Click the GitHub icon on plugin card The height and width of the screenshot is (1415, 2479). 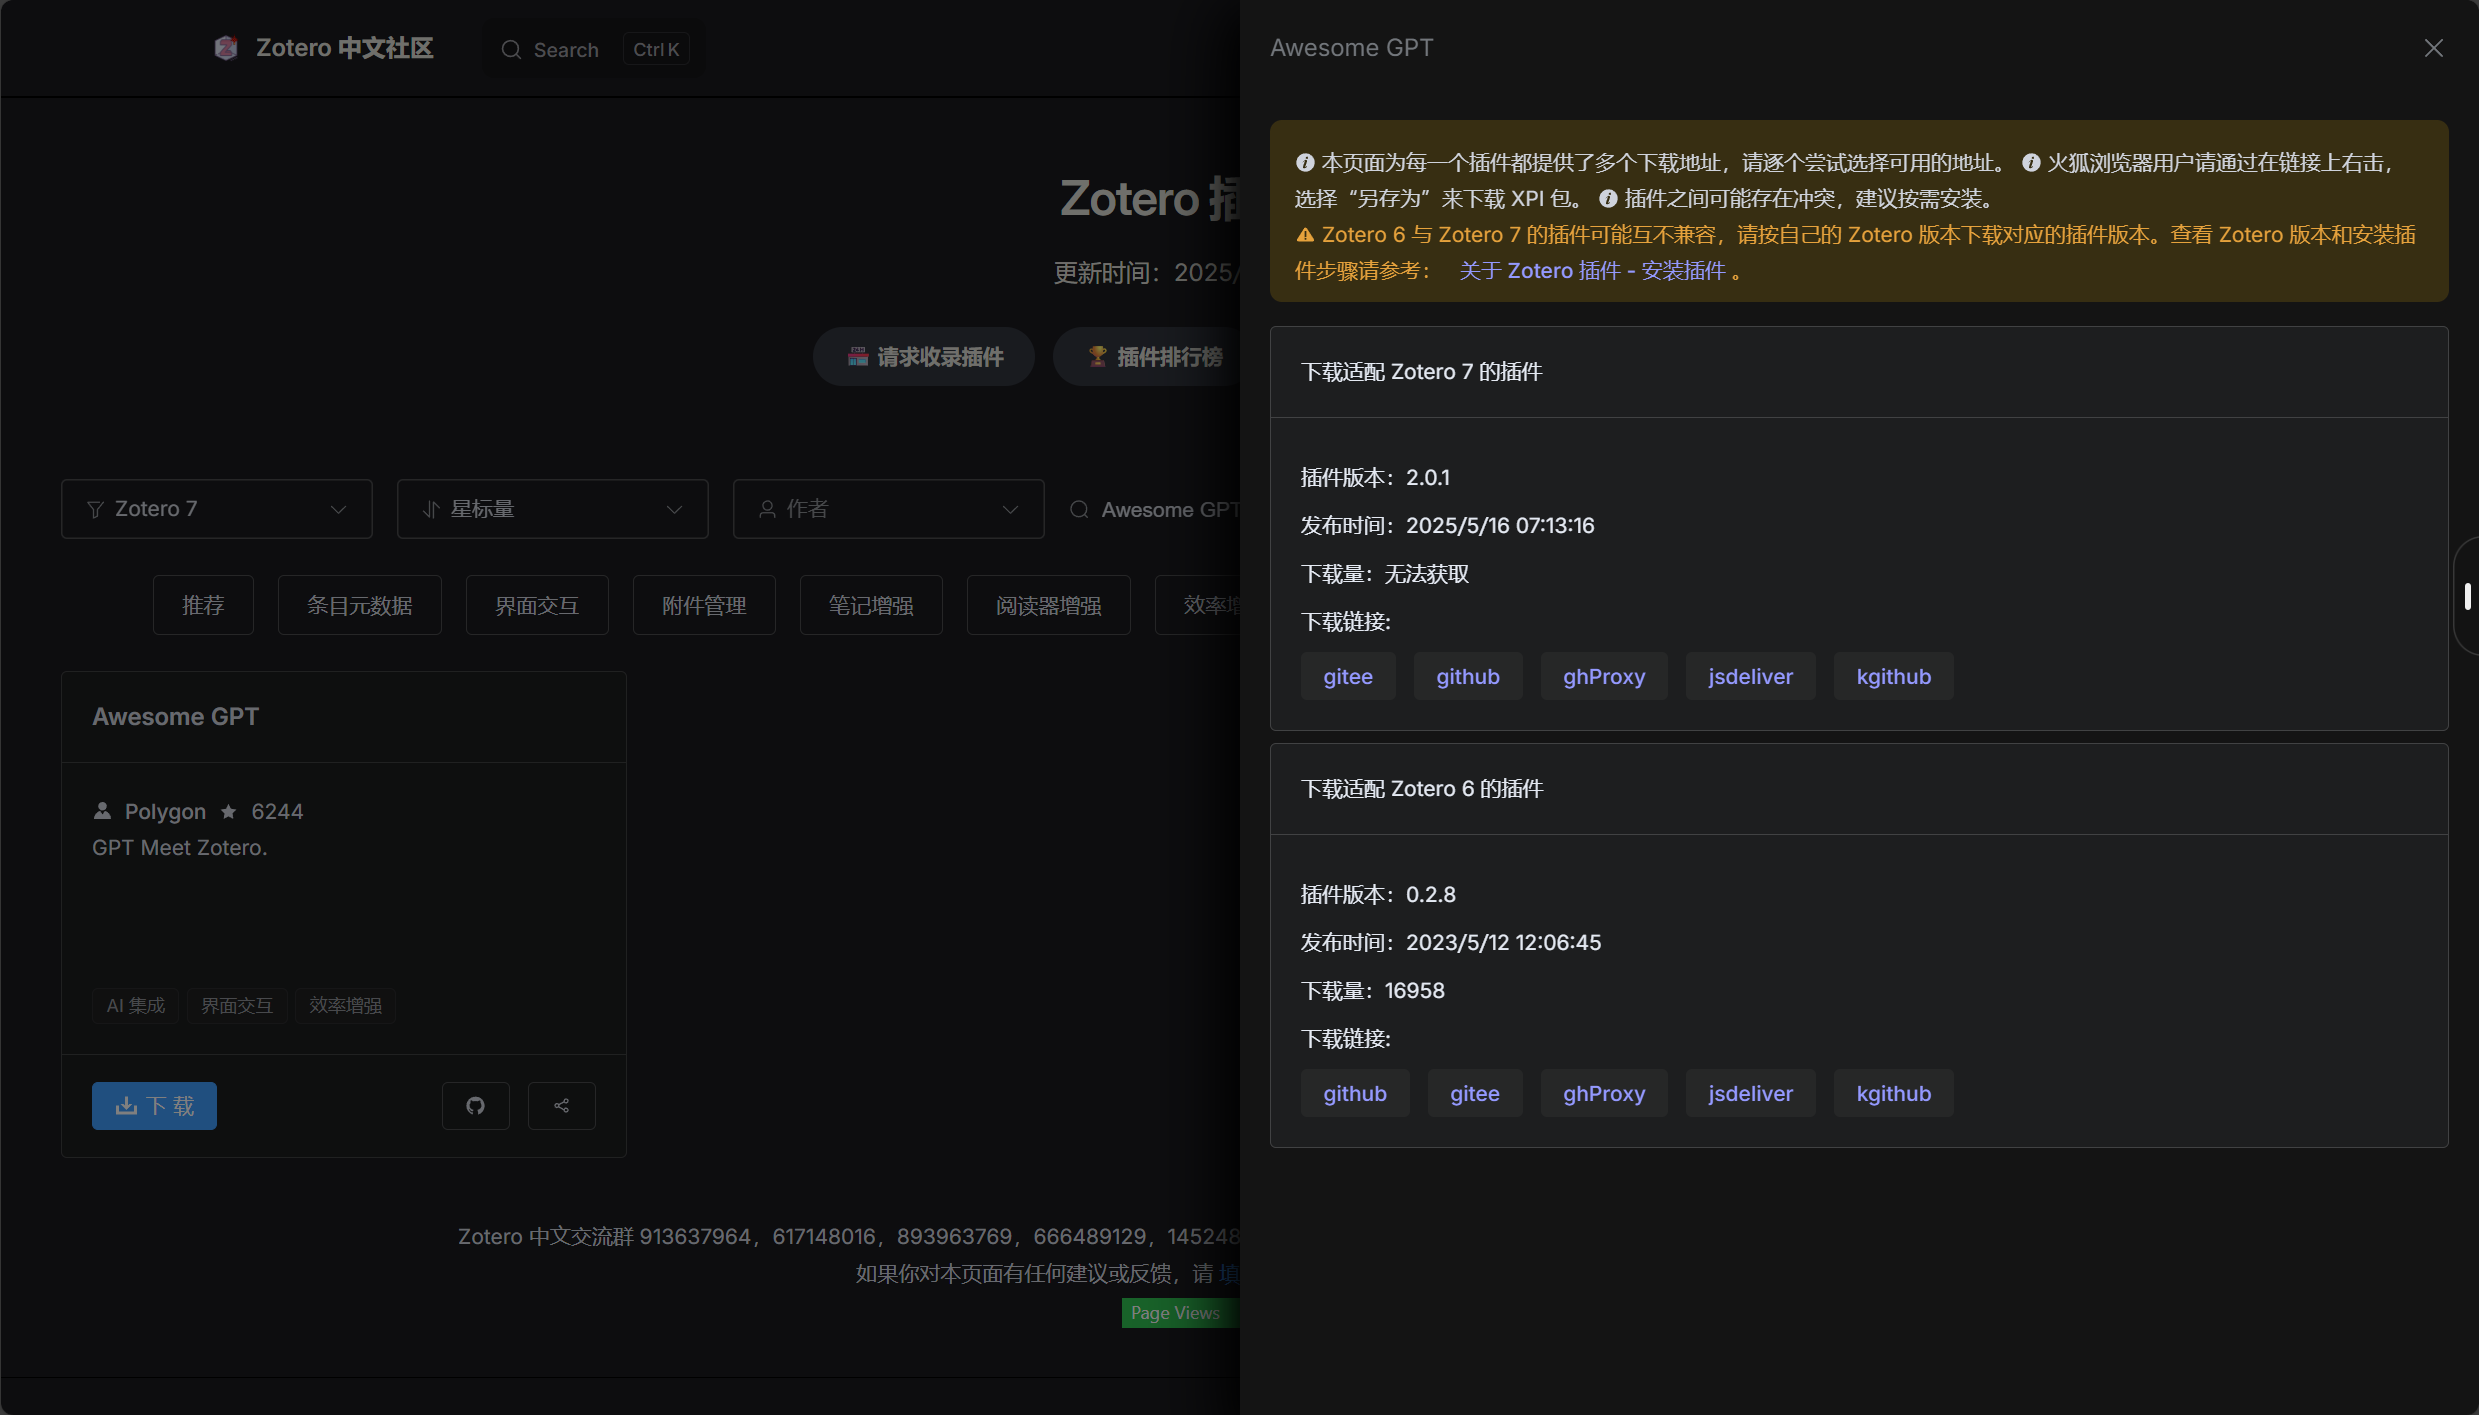point(475,1105)
